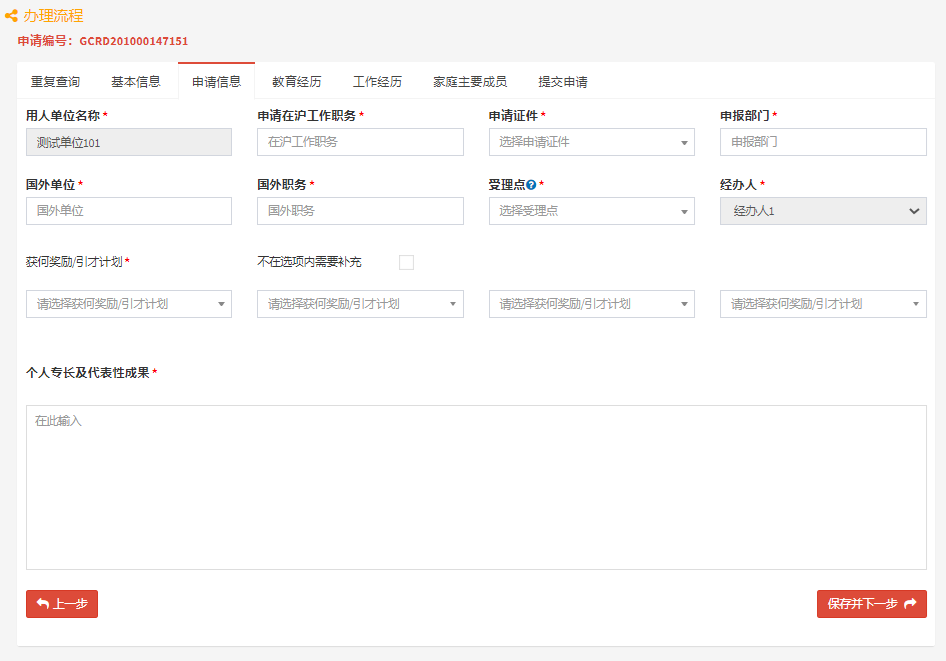Switch to the 教育经历 tab
Screen dimensions: 946x661
click(x=297, y=81)
